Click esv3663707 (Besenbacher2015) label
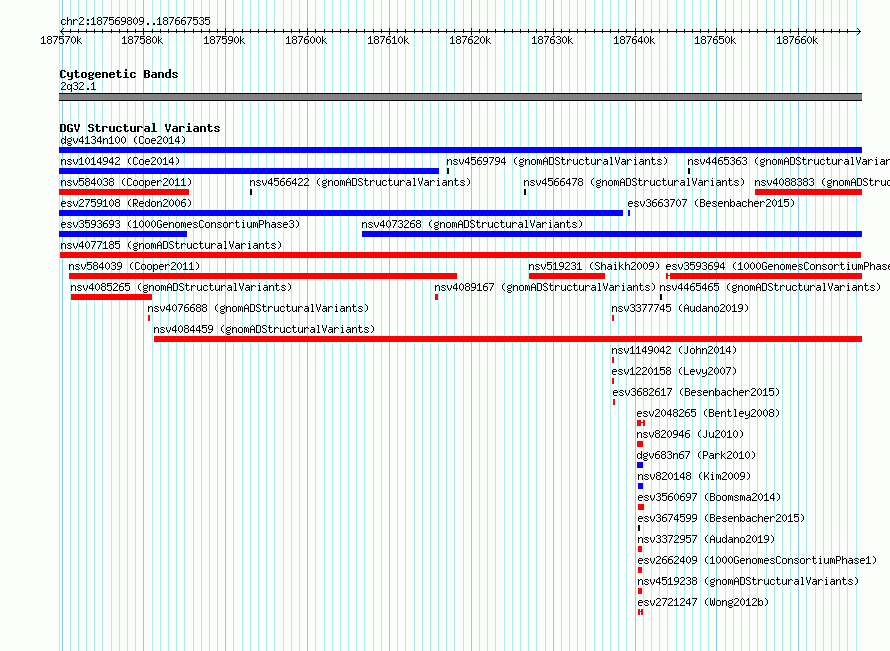The image size is (890, 651). (x=711, y=203)
